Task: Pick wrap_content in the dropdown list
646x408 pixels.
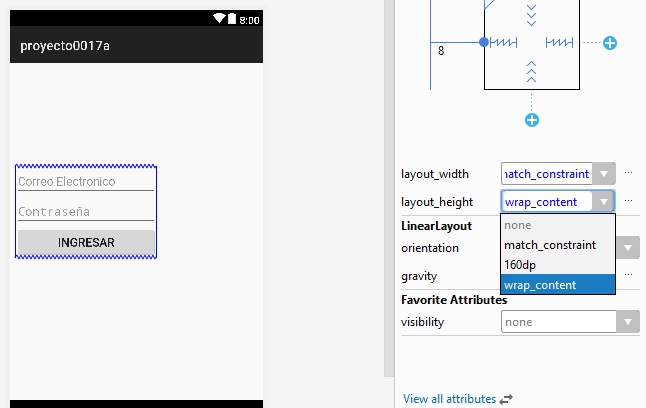Action: [541, 284]
